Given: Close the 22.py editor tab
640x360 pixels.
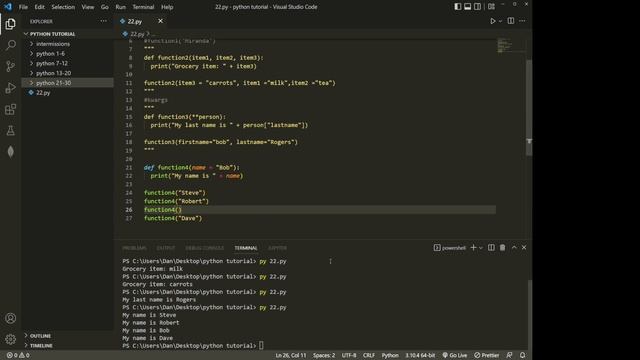Looking at the screenshot, I should click(160, 21).
